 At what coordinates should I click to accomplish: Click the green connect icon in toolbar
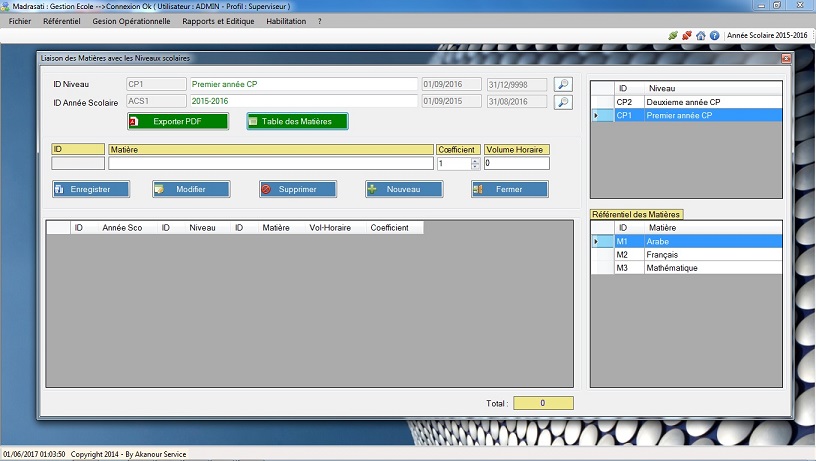coord(673,35)
